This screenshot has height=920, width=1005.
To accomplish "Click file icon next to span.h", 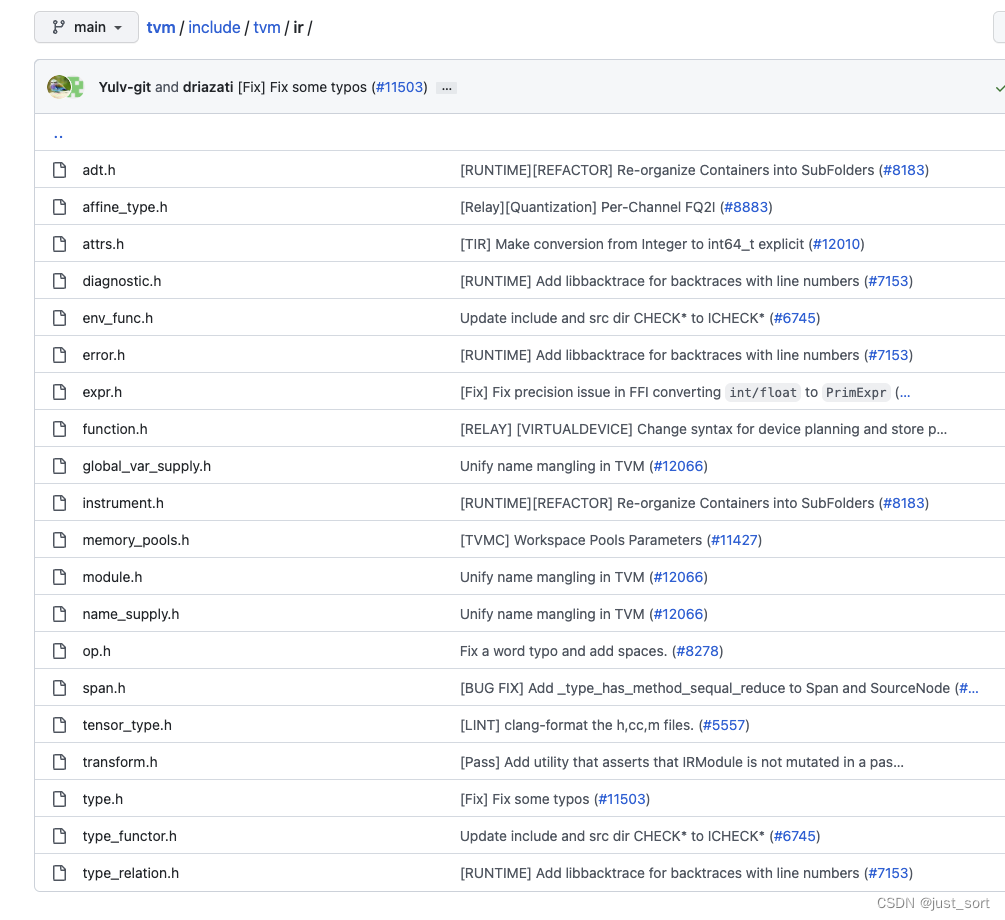I will tap(60, 688).
